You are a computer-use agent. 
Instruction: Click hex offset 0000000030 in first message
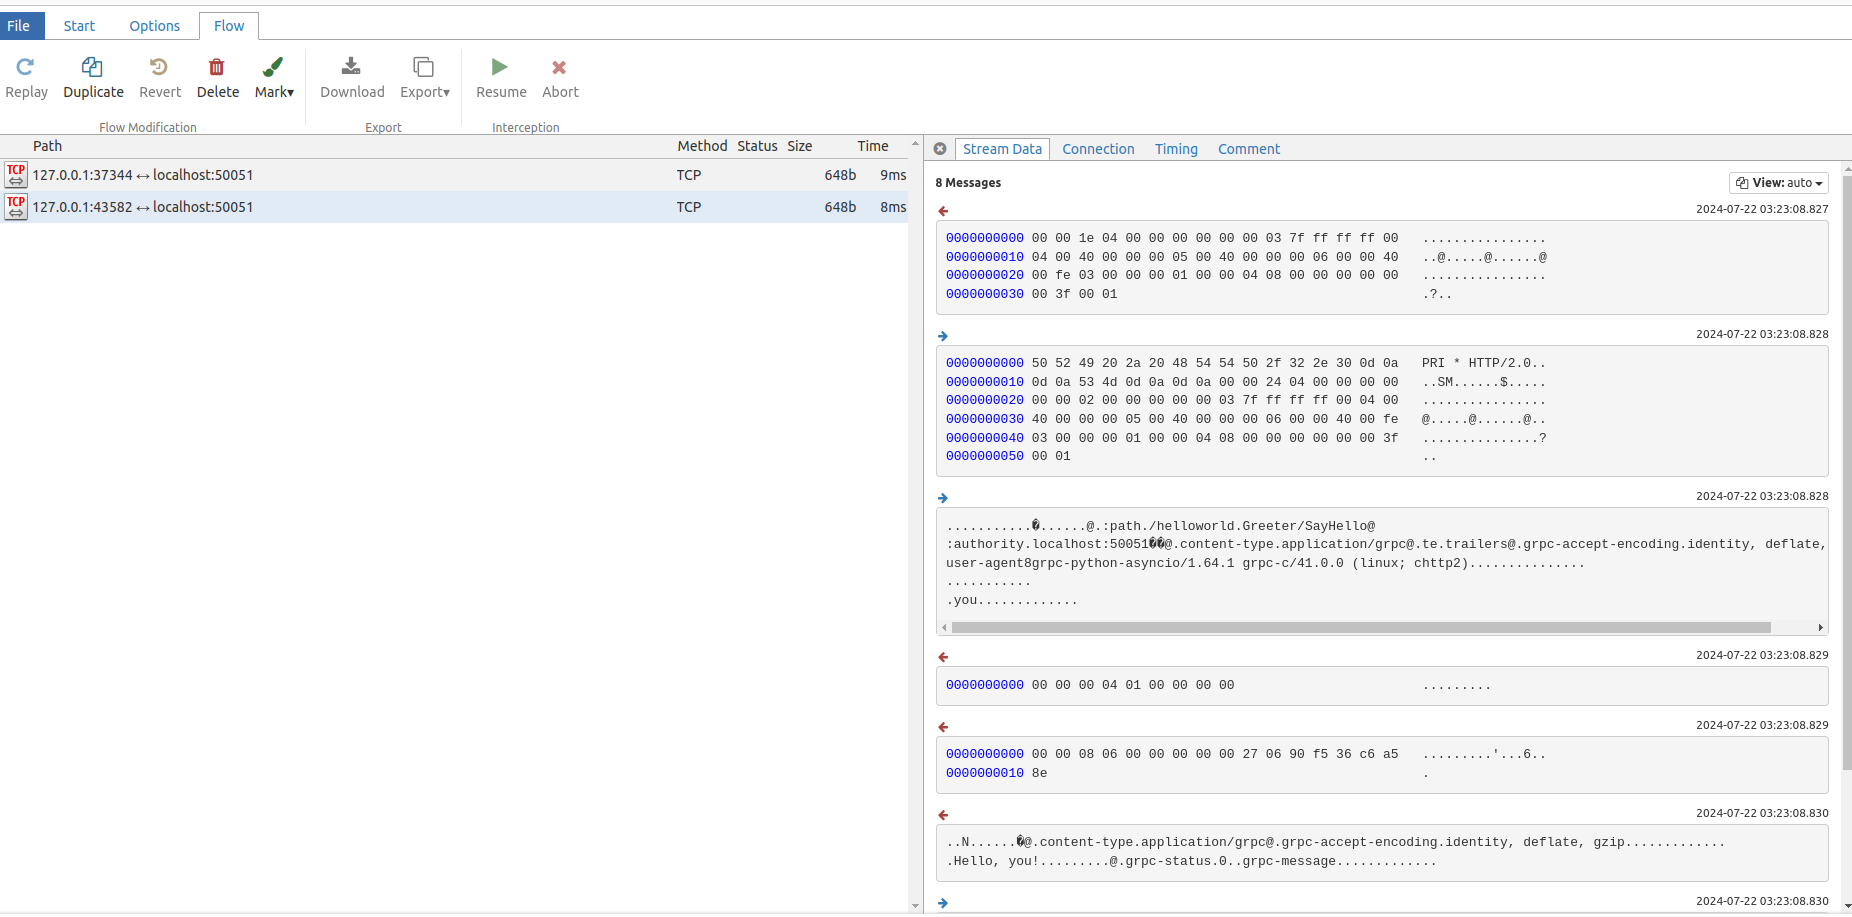tap(985, 294)
